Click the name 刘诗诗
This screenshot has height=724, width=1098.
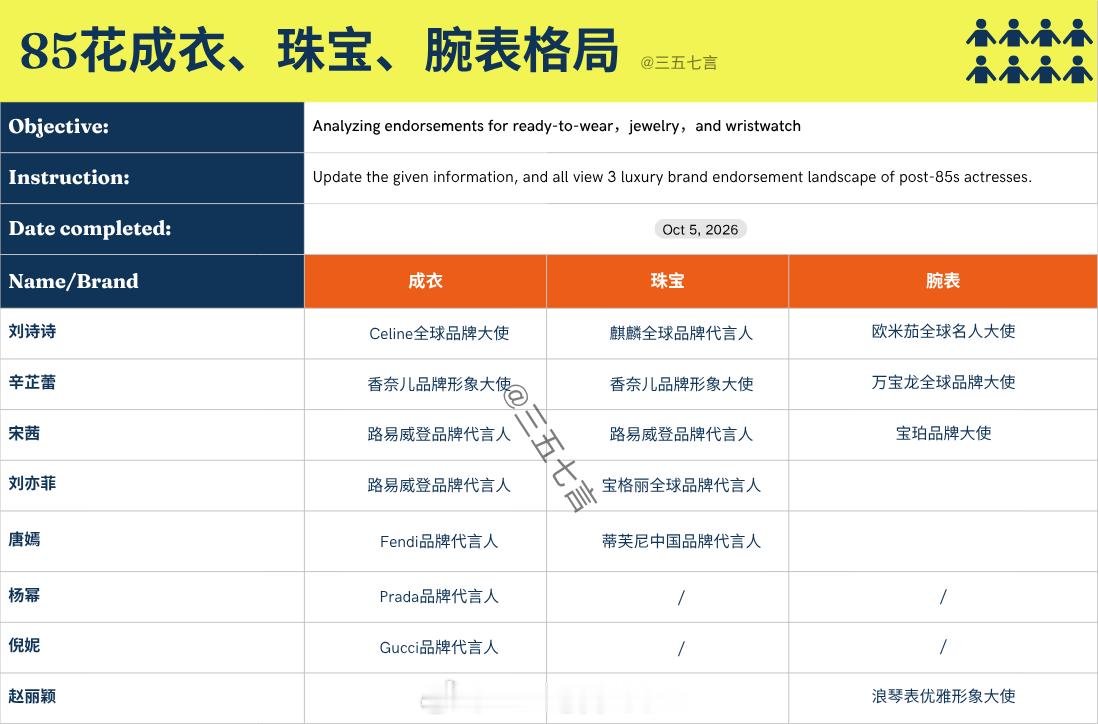tap(32, 332)
